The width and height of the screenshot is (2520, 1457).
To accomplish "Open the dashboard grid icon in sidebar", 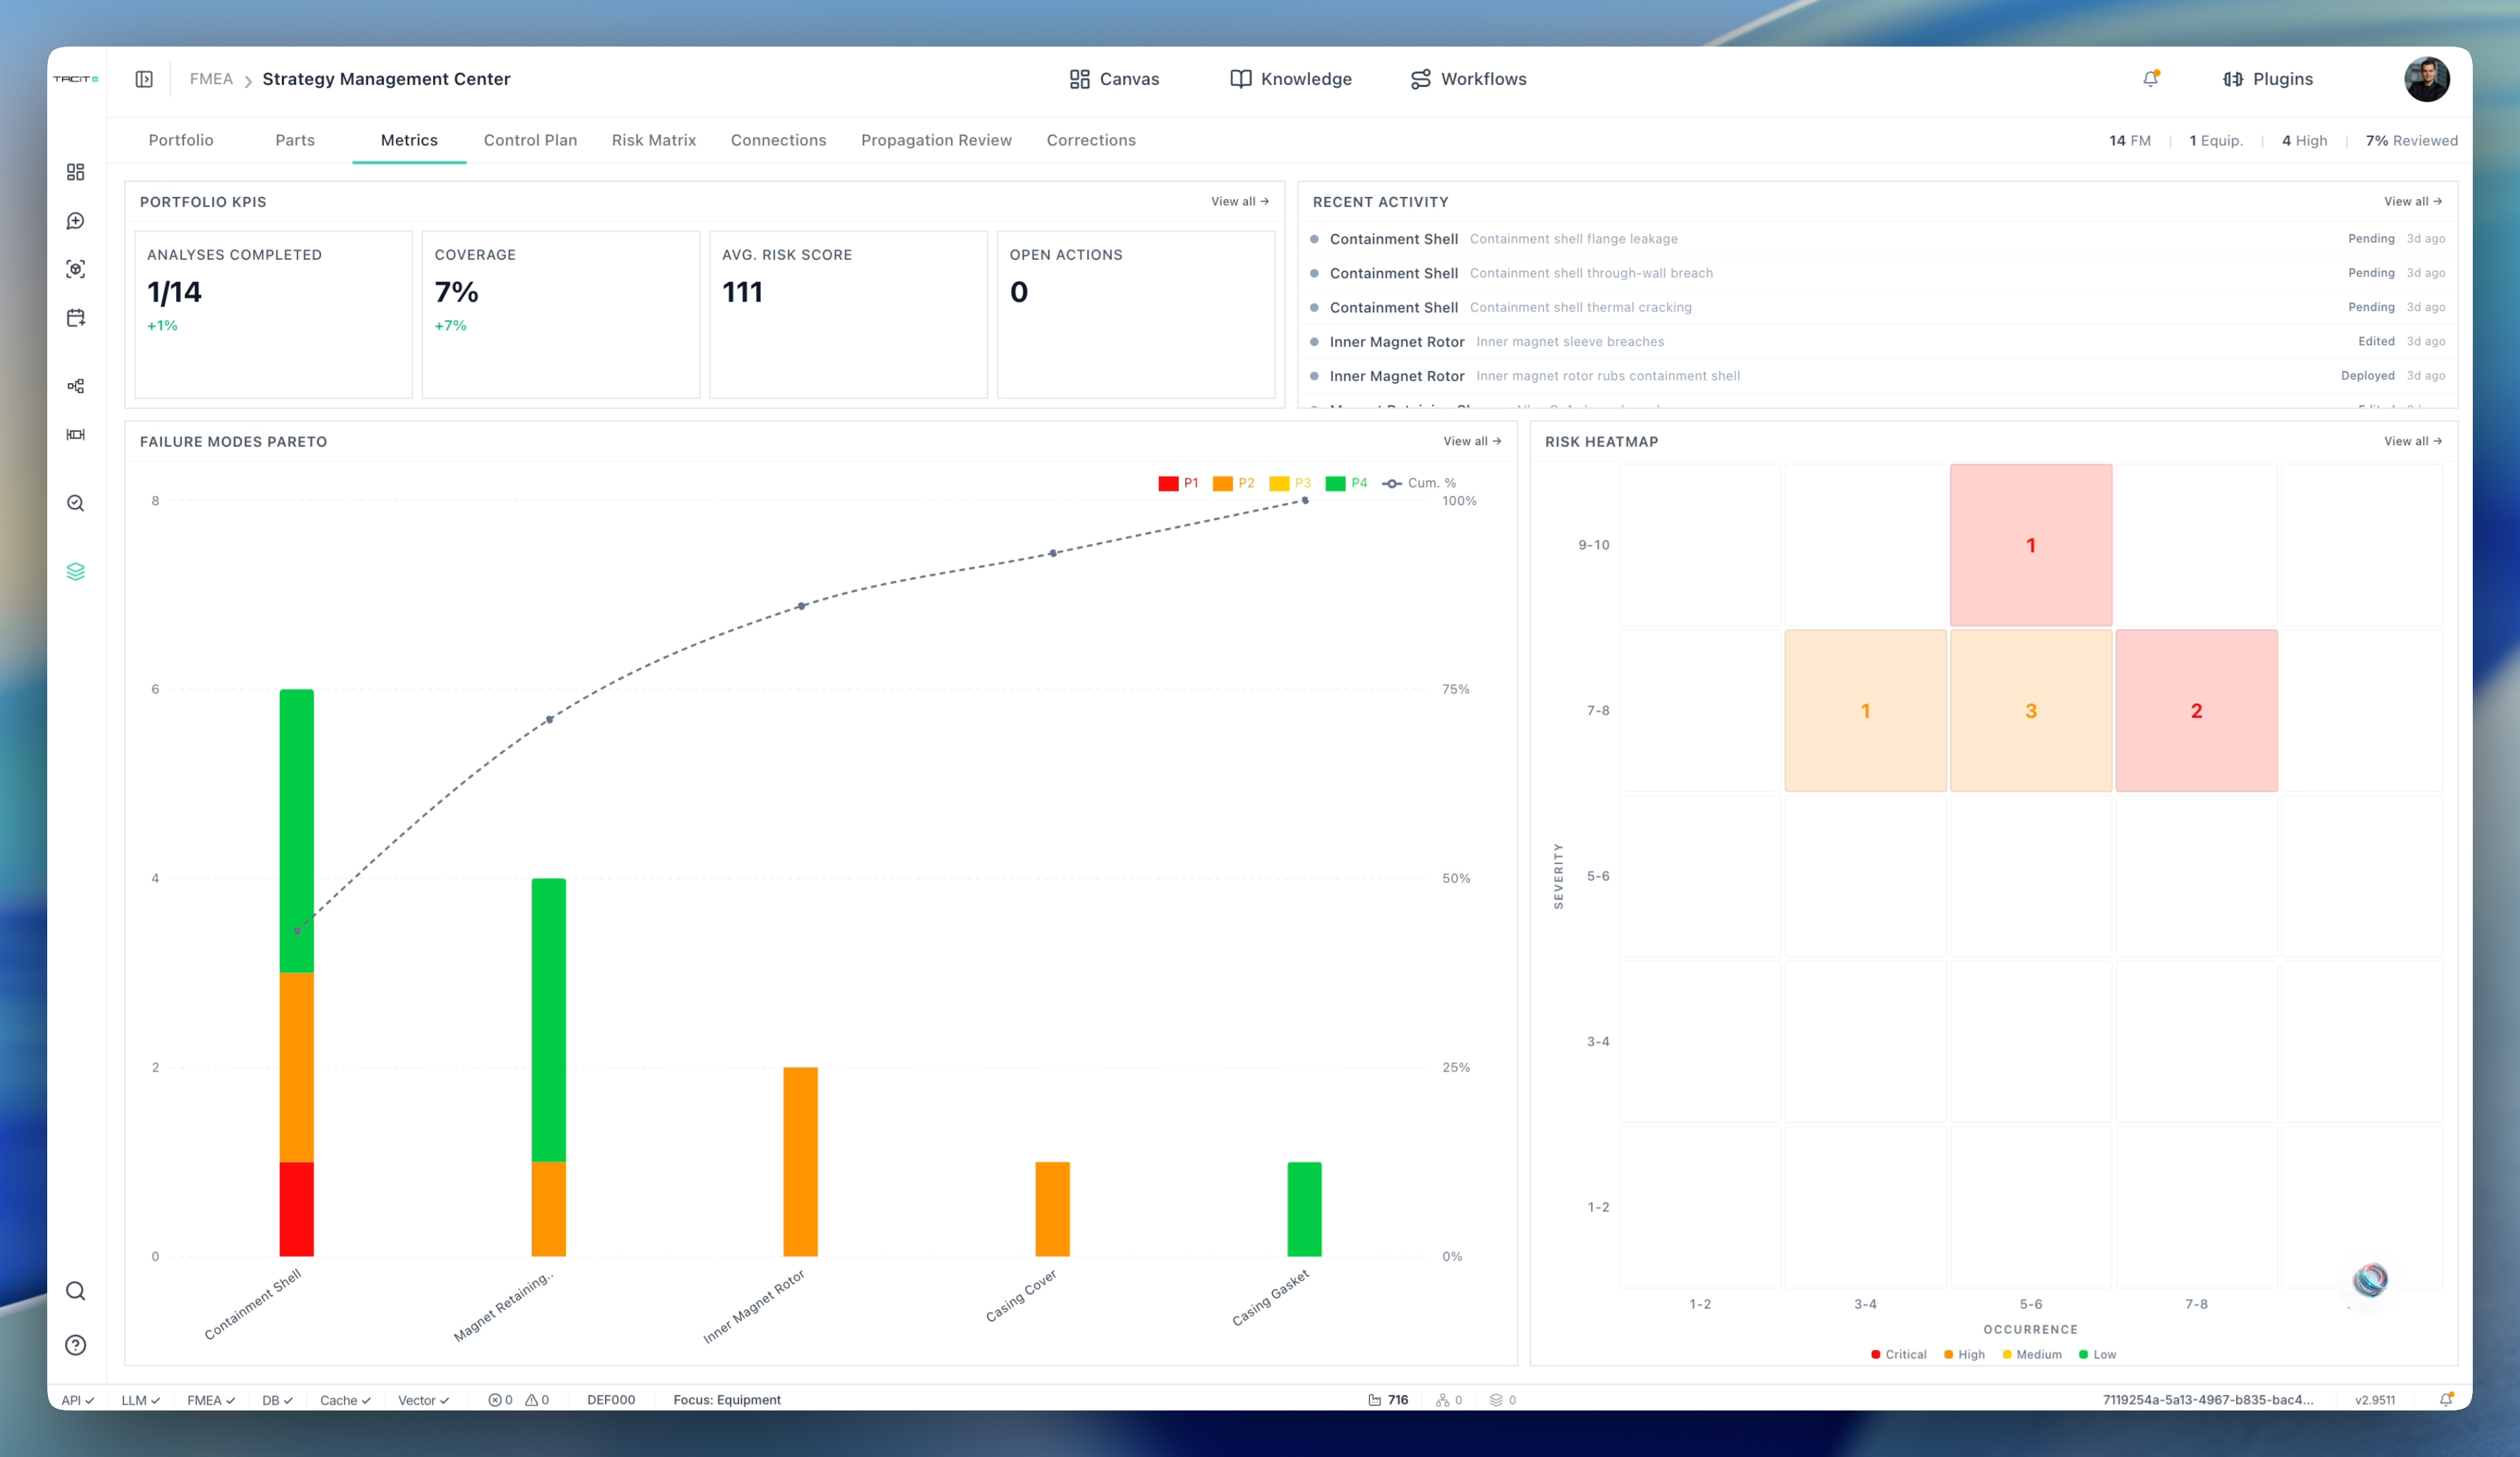I will [x=75, y=172].
